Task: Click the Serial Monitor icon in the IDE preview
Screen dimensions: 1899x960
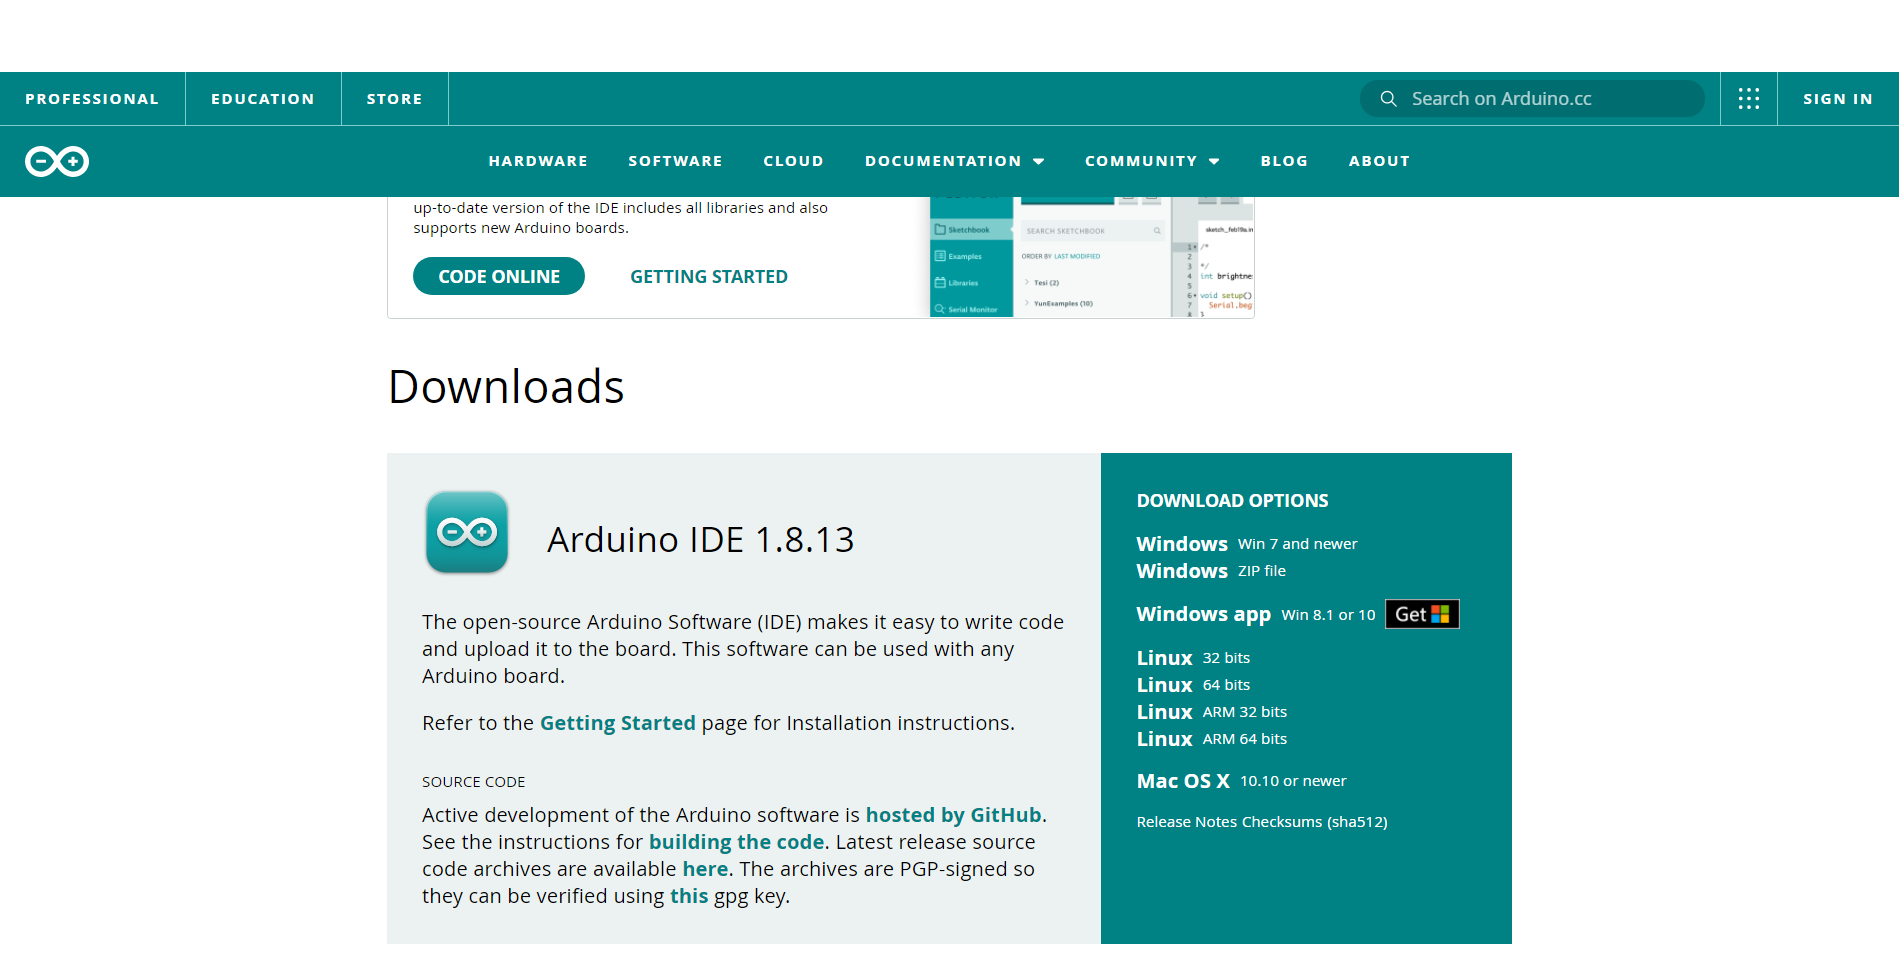Action: [x=938, y=309]
